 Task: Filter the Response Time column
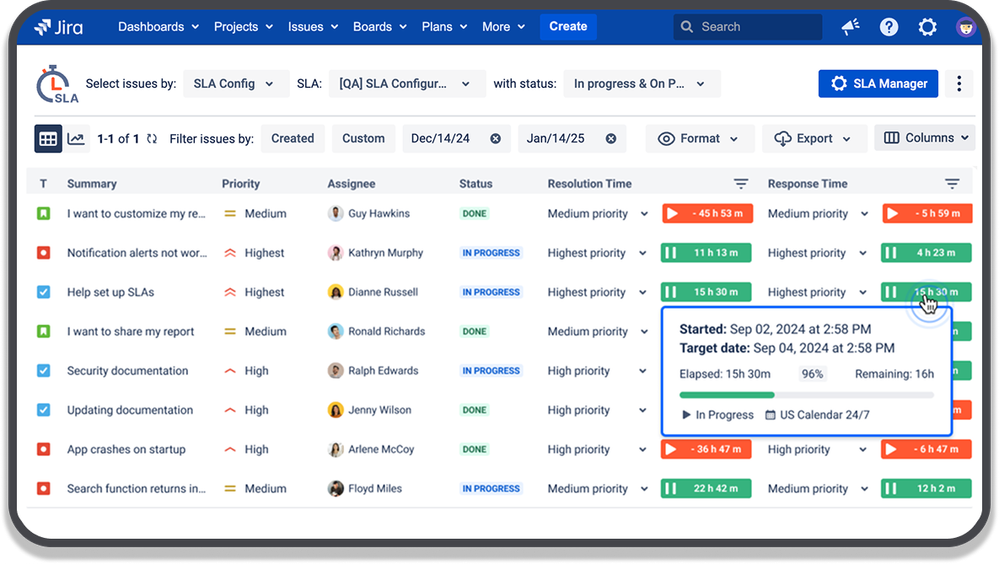click(x=952, y=184)
